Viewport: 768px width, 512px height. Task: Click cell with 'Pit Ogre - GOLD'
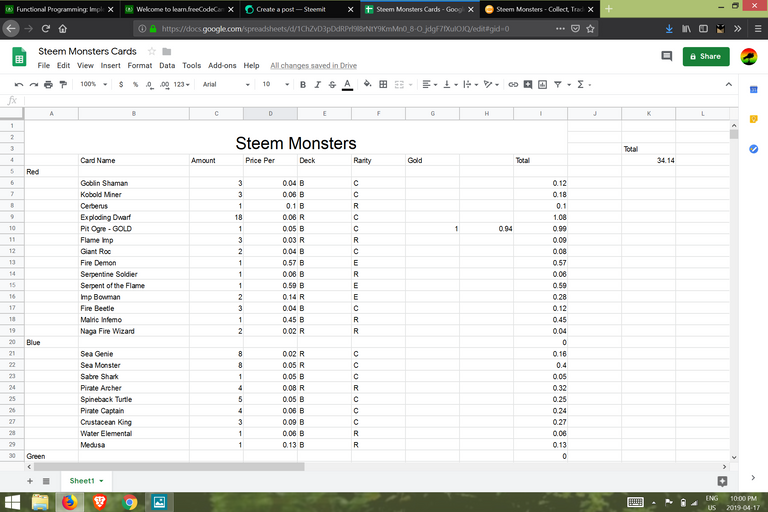134,229
